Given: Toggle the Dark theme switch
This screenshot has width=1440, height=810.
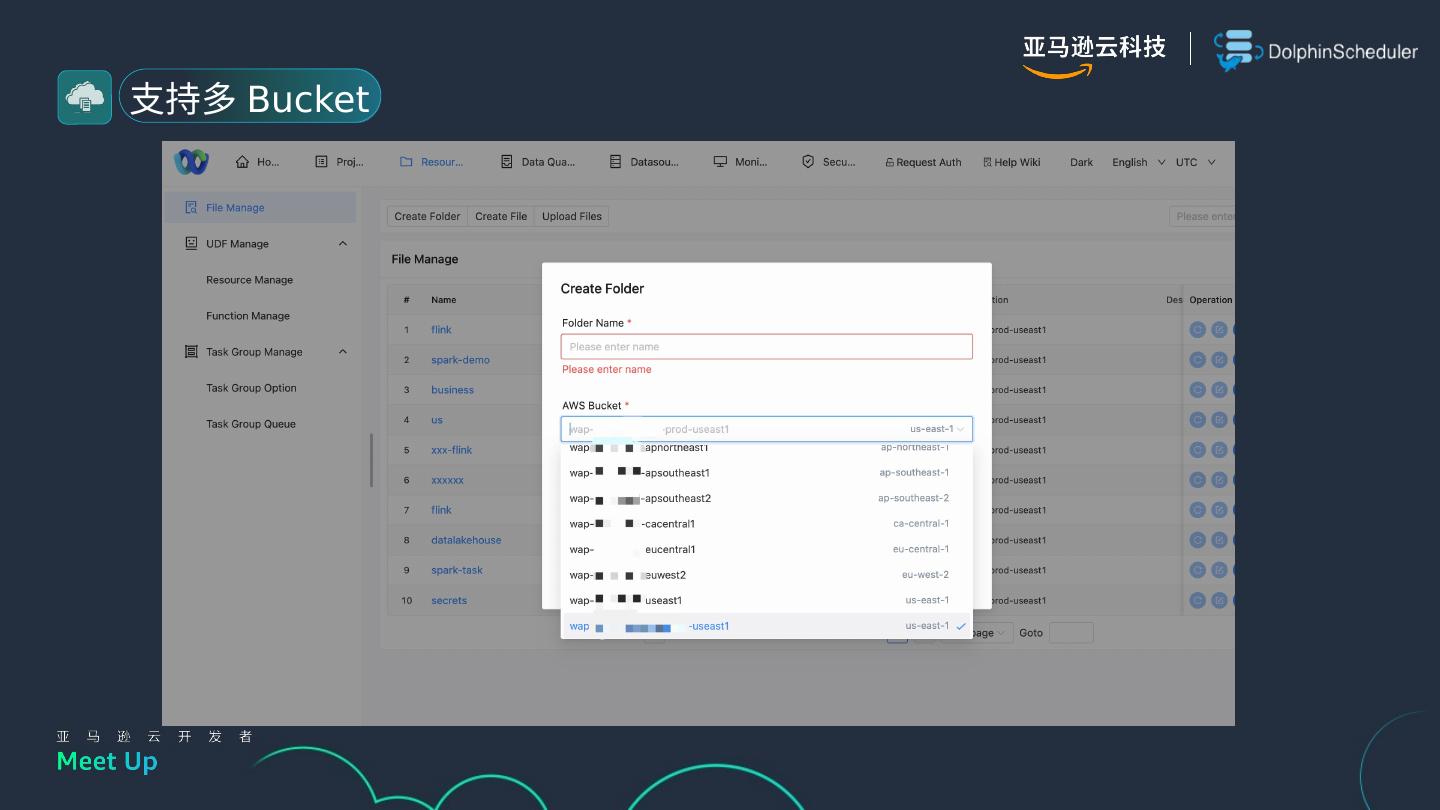Looking at the screenshot, I should [1081, 162].
